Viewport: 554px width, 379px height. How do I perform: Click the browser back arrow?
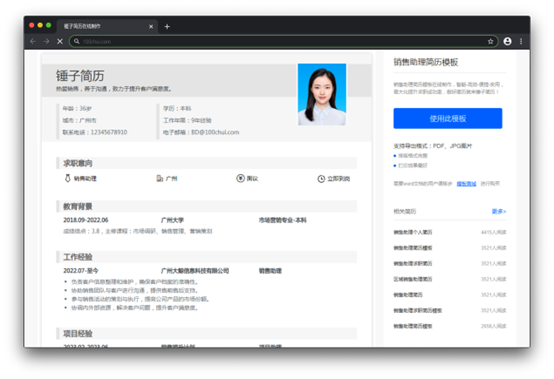point(33,41)
